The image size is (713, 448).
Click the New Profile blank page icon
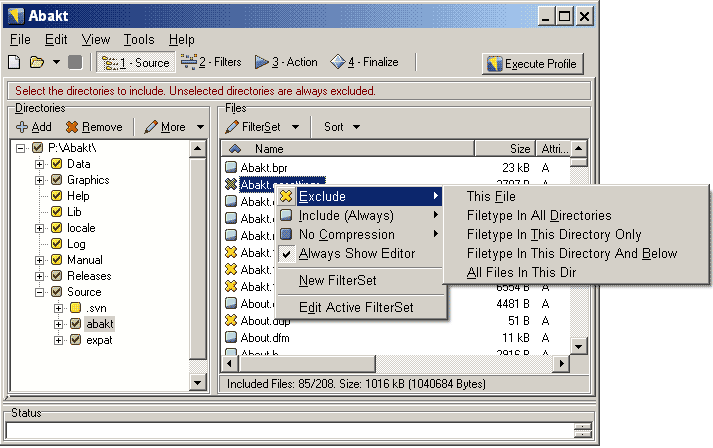tap(14, 62)
